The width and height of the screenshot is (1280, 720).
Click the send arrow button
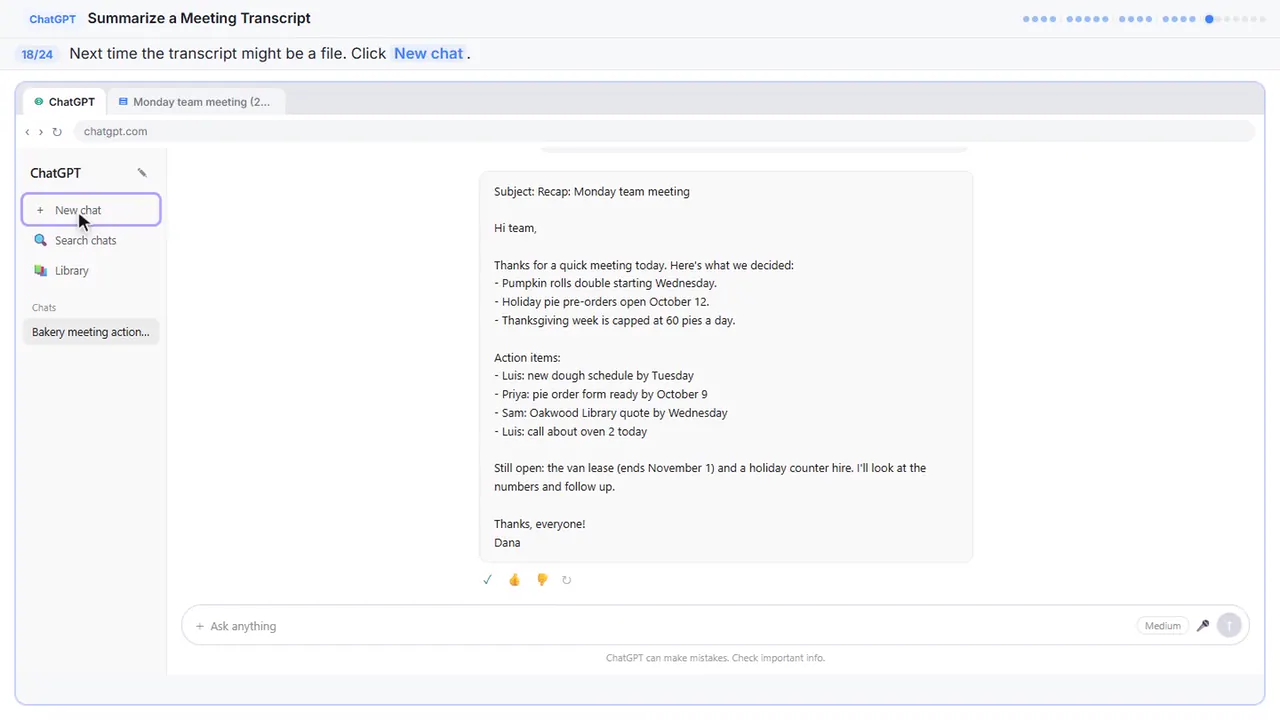(x=1229, y=626)
